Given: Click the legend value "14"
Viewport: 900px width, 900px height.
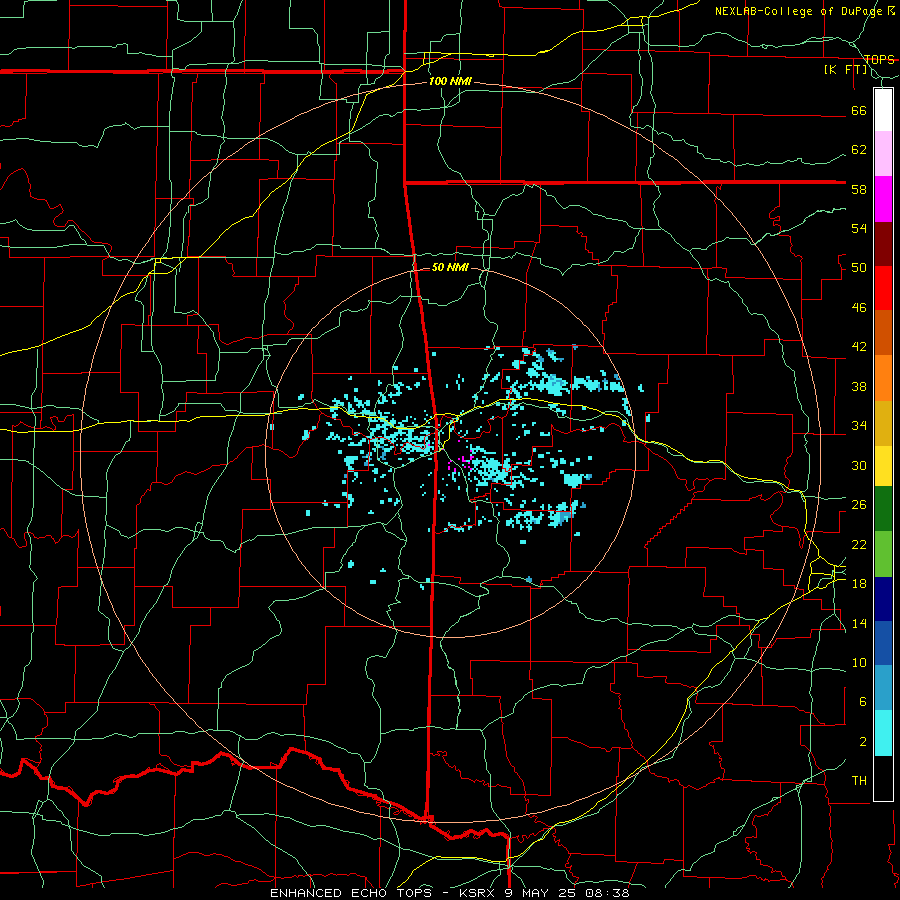Looking at the screenshot, I should 859,623.
